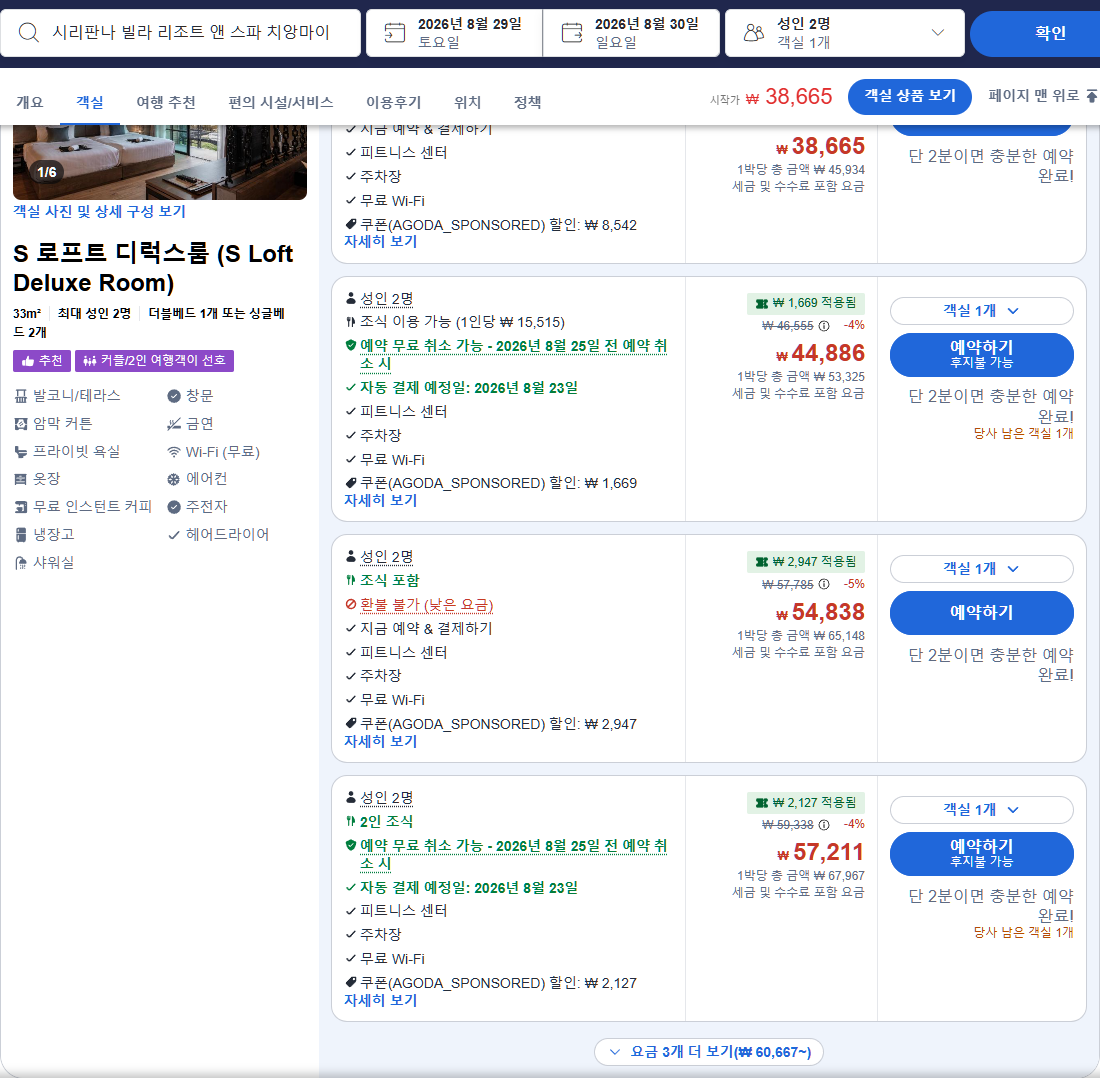
Task: Click the 옷장 closet icon
Action: (x=21, y=479)
